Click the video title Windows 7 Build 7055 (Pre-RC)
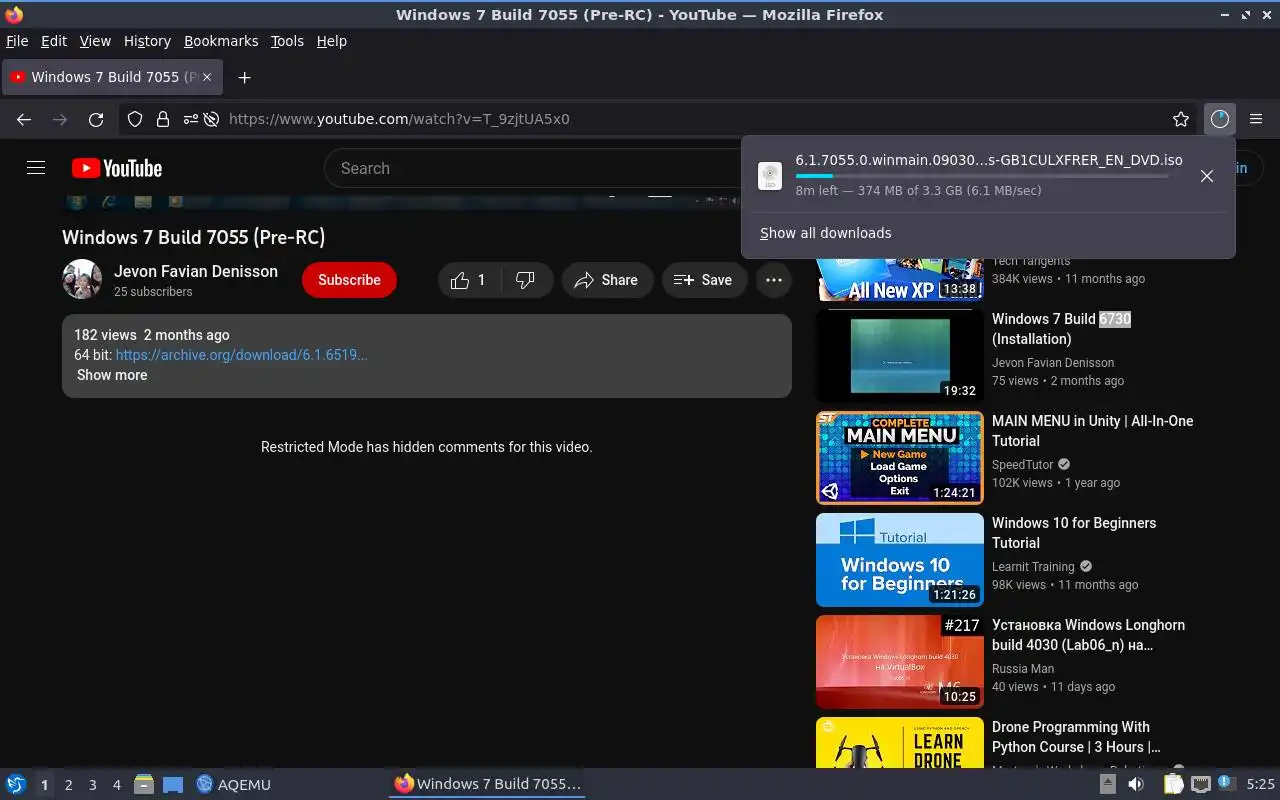The height and width of the screenshot is (800, 1280). 193,237
